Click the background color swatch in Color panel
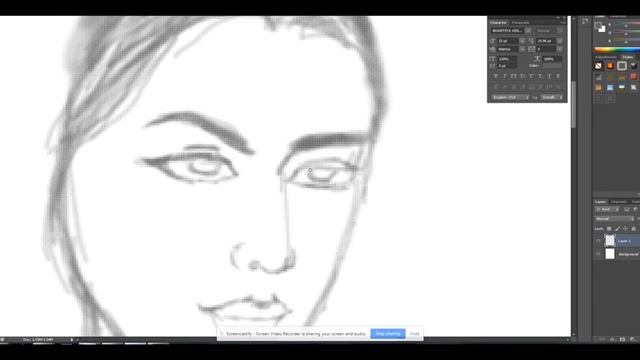The width and height of the screenshot is (640, 360). pyautogui.click(x=602, y=29)
